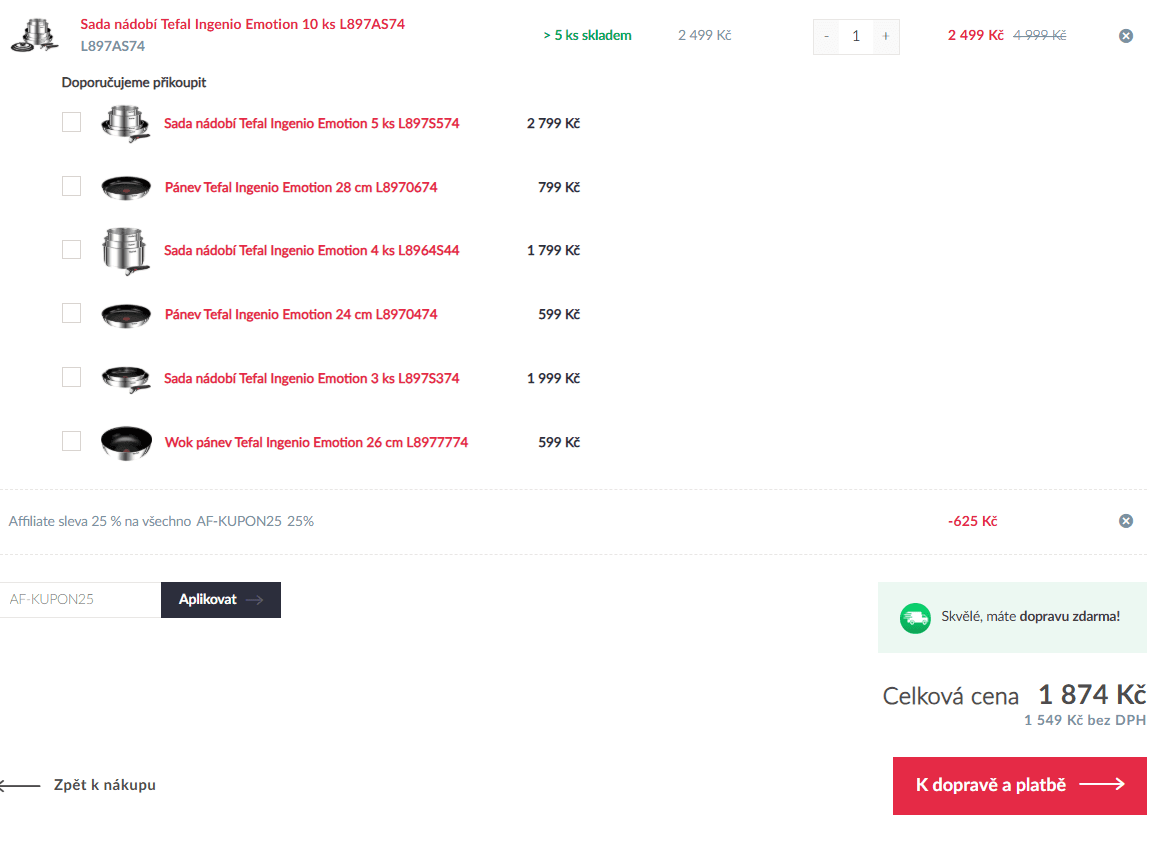Open the 10 ks L897AS74 cookware set thumbnail
1154x843 pixels.
[x=35, y=35]
